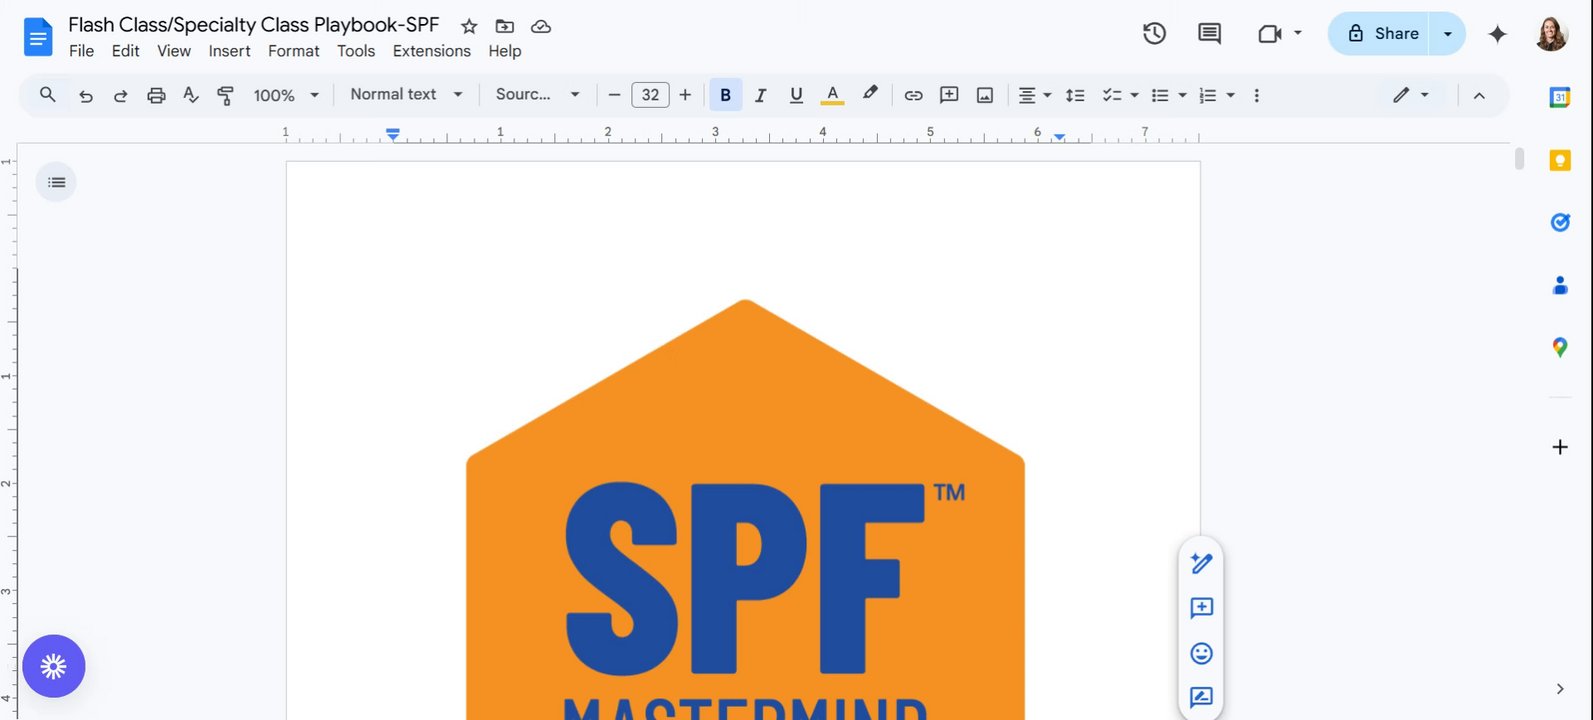Open Share quick actions dropdown arrow
1593x720 pixels.
point(1447,33)
